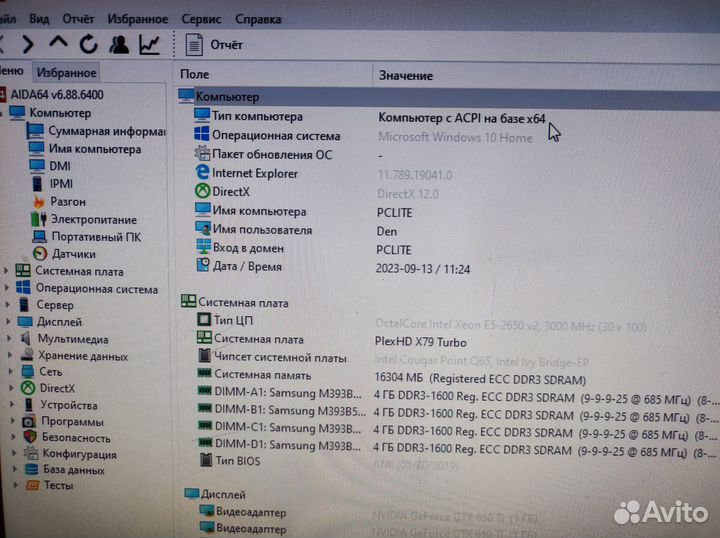
Task: Expand the Мультимедиа tree node
Action: click(10, 338)
